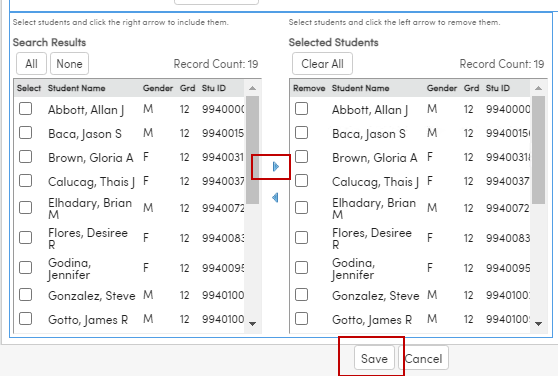
Task: Mark Abbott, Allan J for removal
Action: (x=301, y=109)
